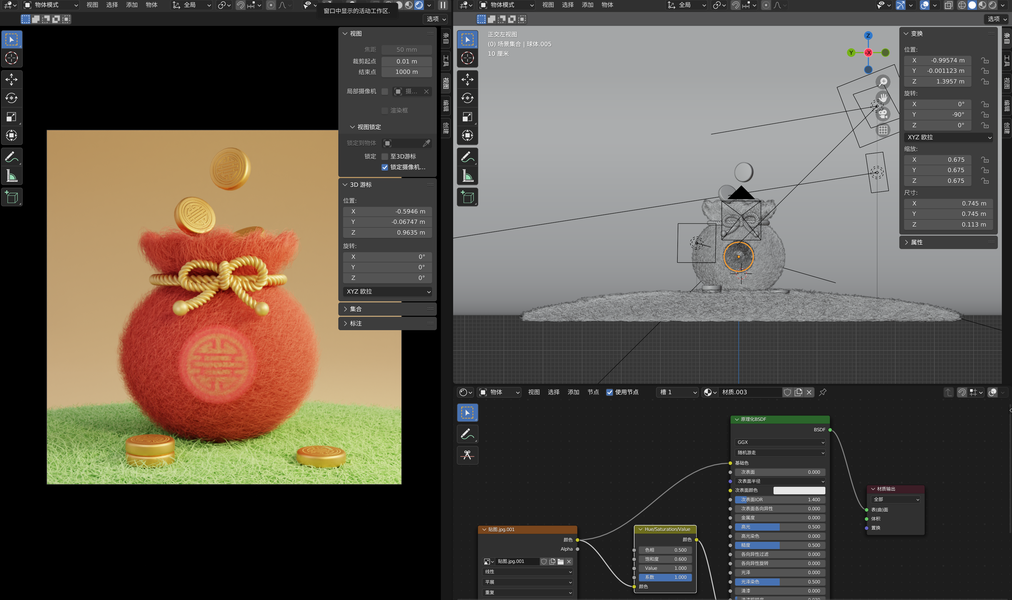1012x600 pixels.
Task: Select the Scale tool in left viewport
Action: (x=12, y=117)
